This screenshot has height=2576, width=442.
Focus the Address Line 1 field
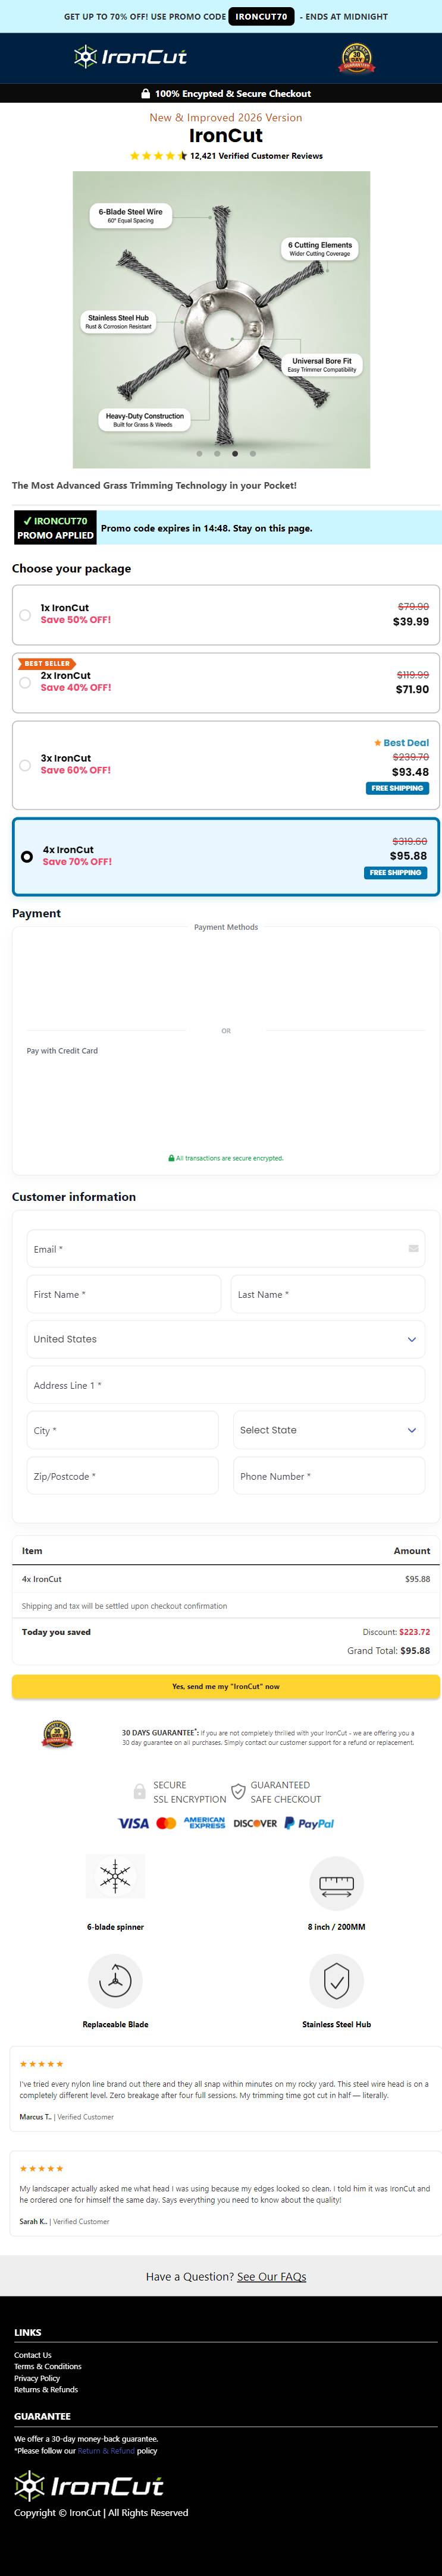225,1385
